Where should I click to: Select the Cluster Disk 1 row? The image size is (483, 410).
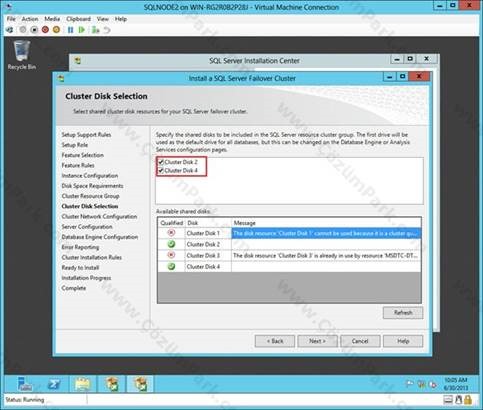[289, 233]
